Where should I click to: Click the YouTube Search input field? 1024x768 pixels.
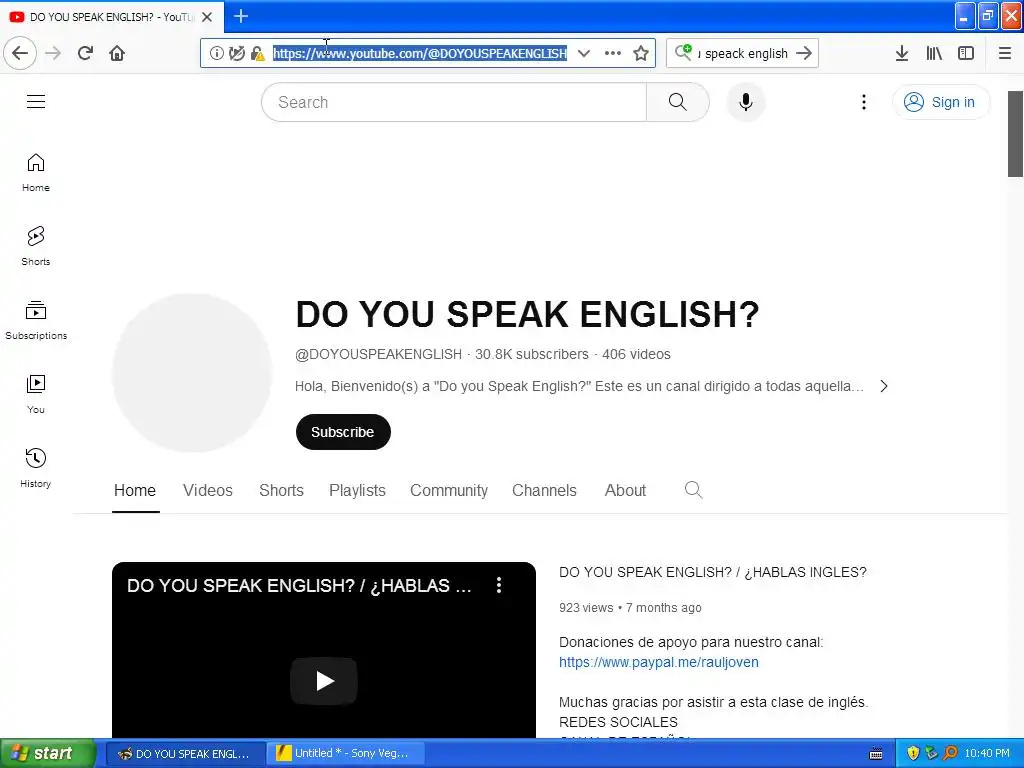click(x=454, y=102)
